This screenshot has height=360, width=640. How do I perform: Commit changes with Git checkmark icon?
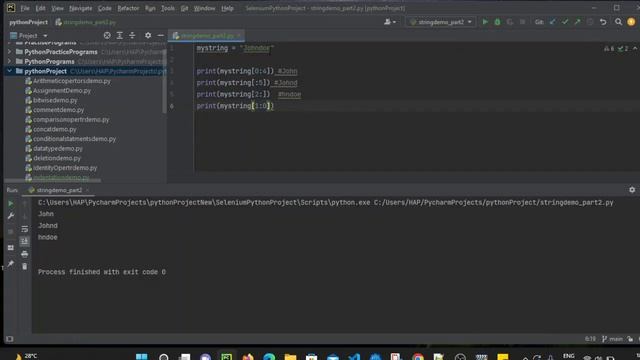click(565, 22)
